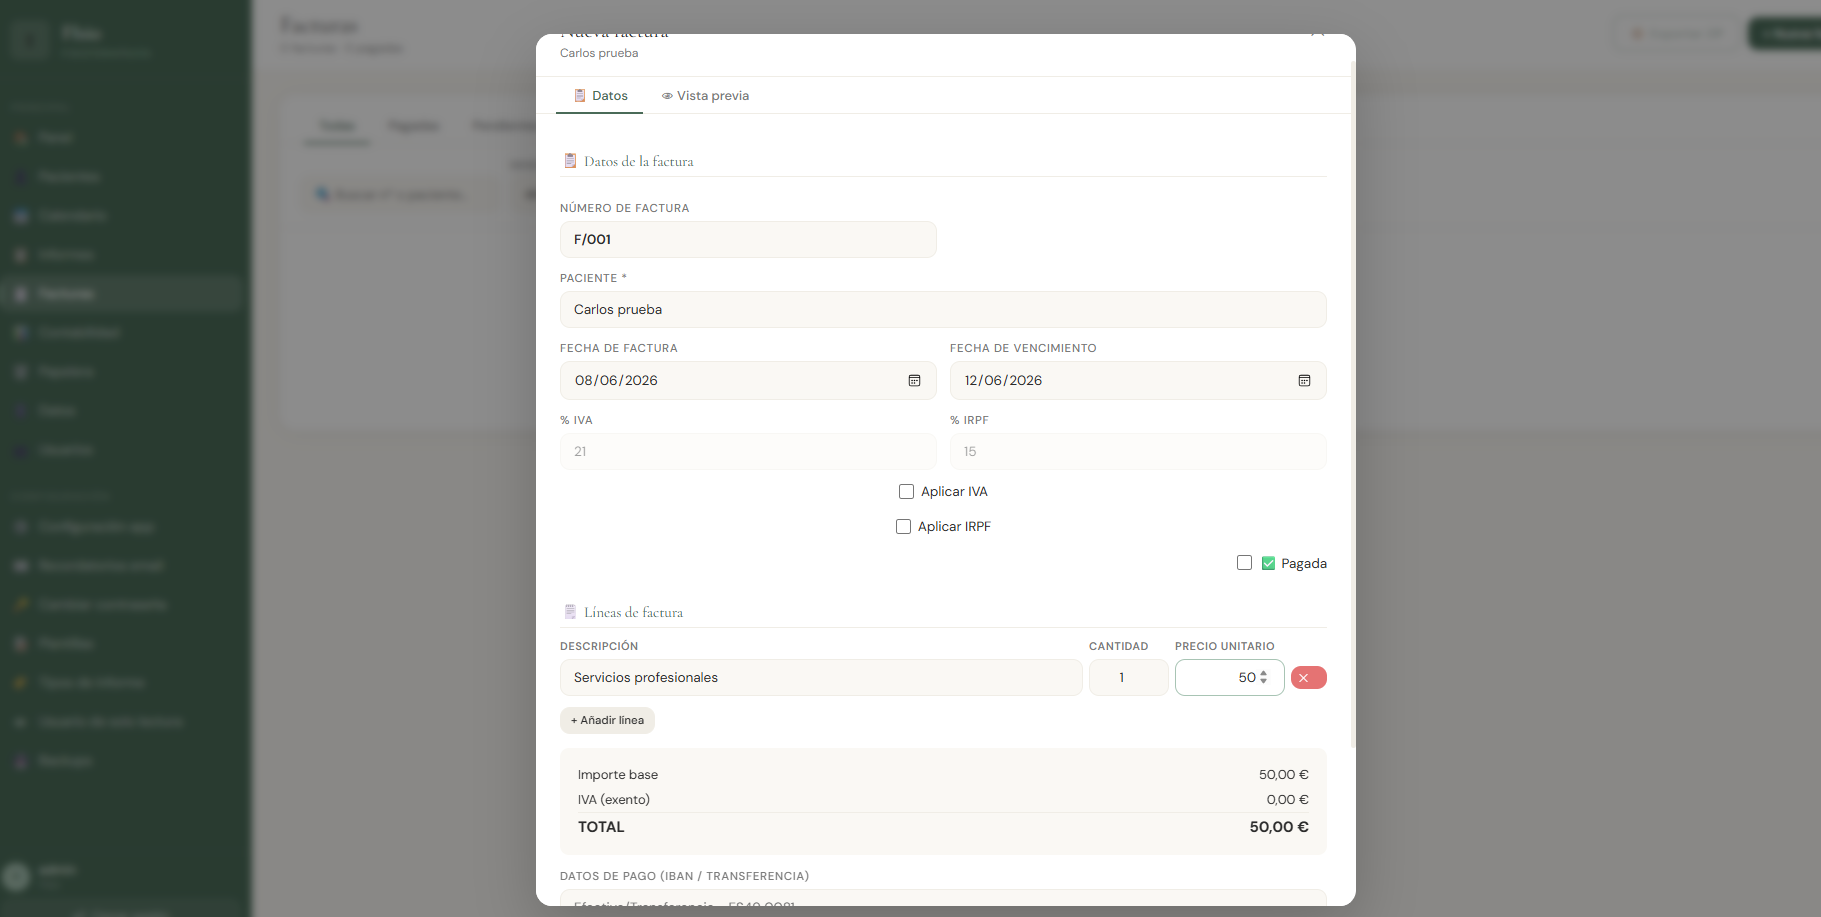Image resolution: width=1821 pixels, height=917 pixels.
Task: Click the eye icon of Vista previa
Action: click(667, 96)
